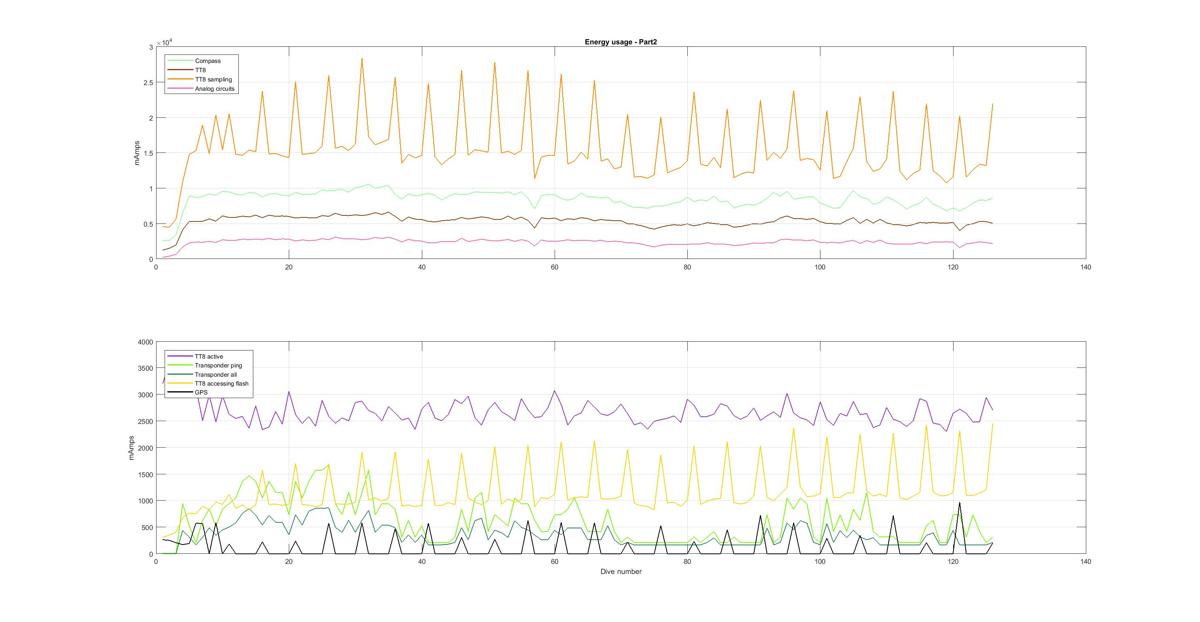Select the "Analog circuits" legend entry label

215,89
